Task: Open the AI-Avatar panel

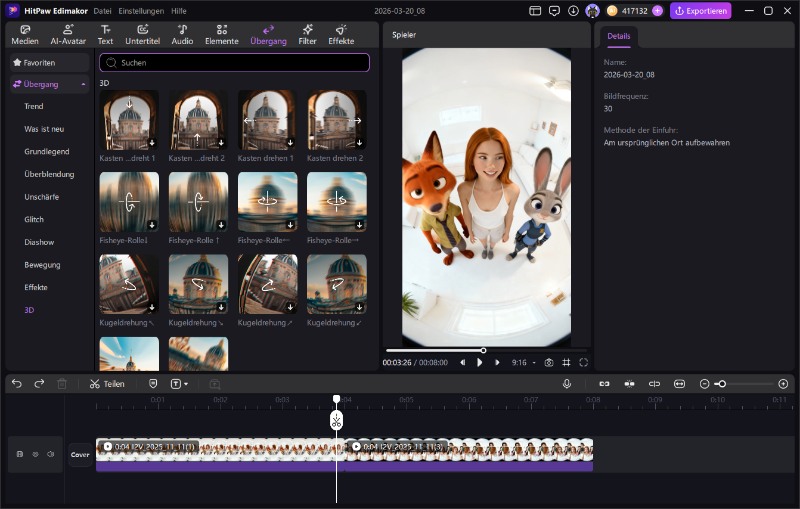Action: pos(68,35)
